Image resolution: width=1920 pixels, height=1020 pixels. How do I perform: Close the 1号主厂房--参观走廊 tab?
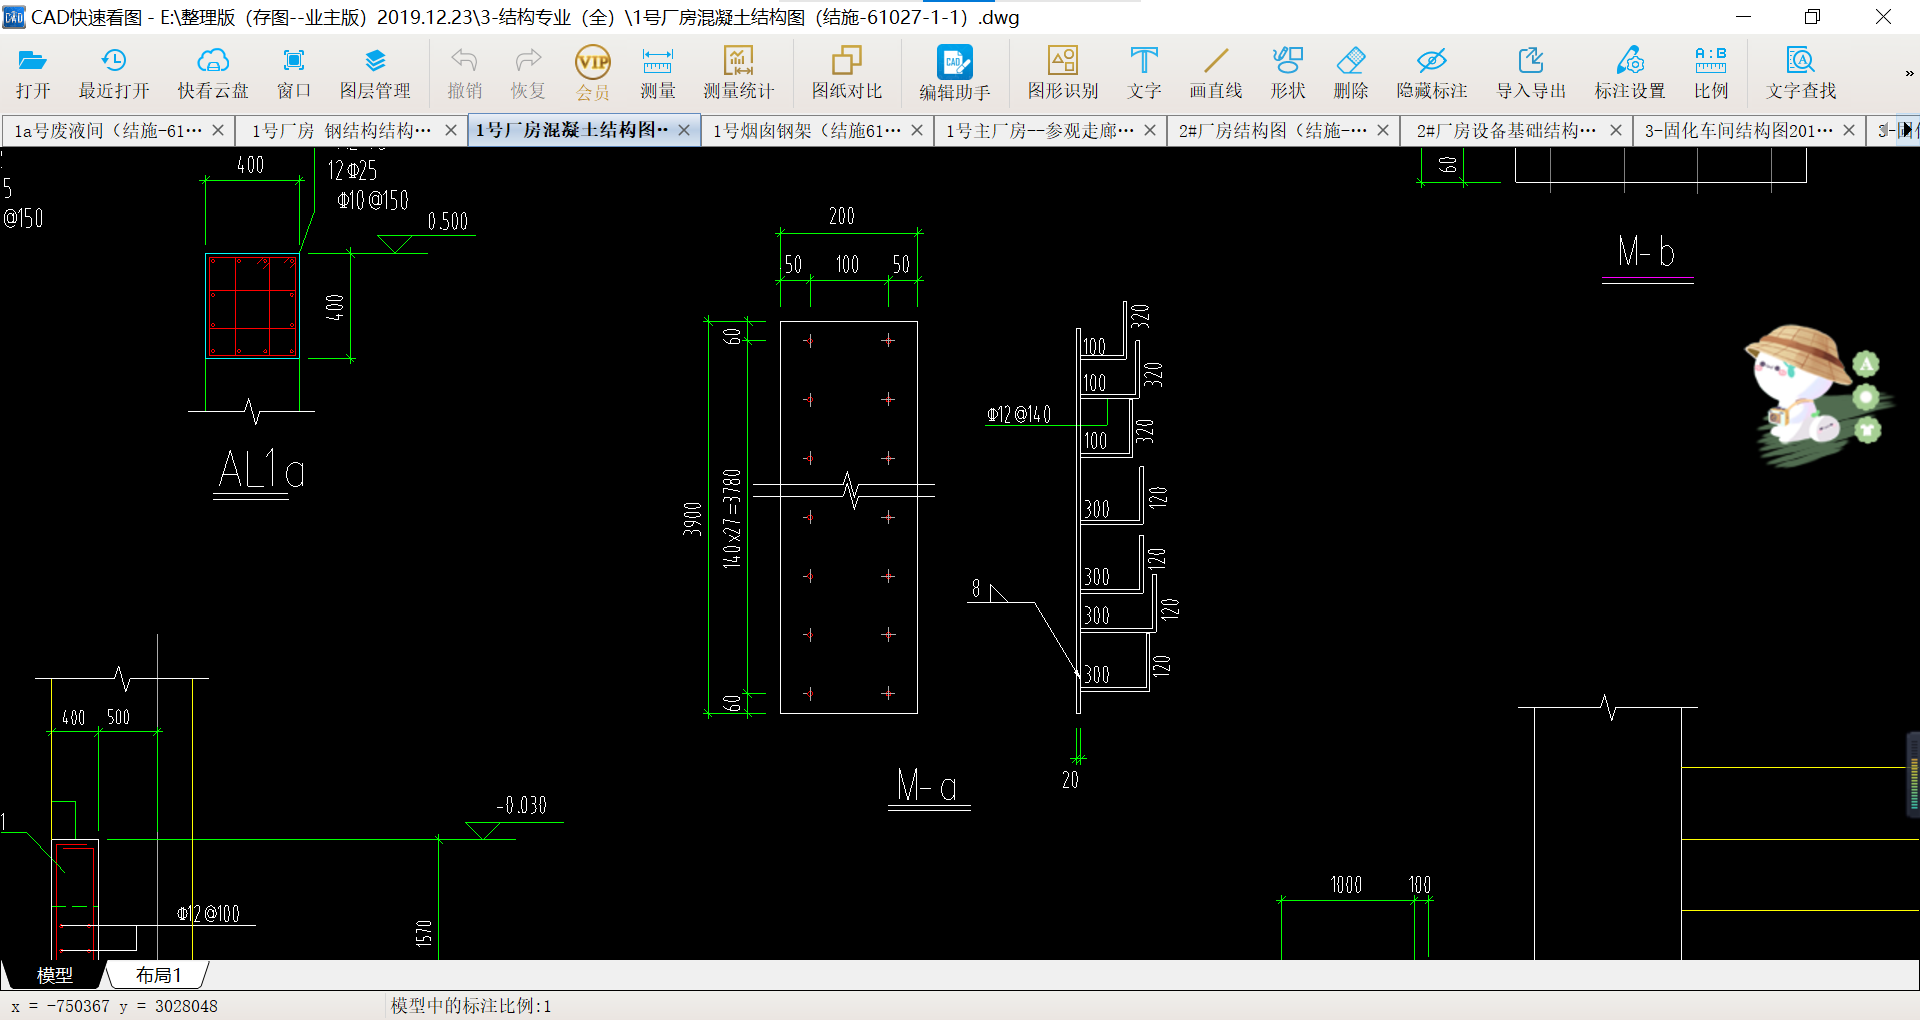click(1150, 130)
